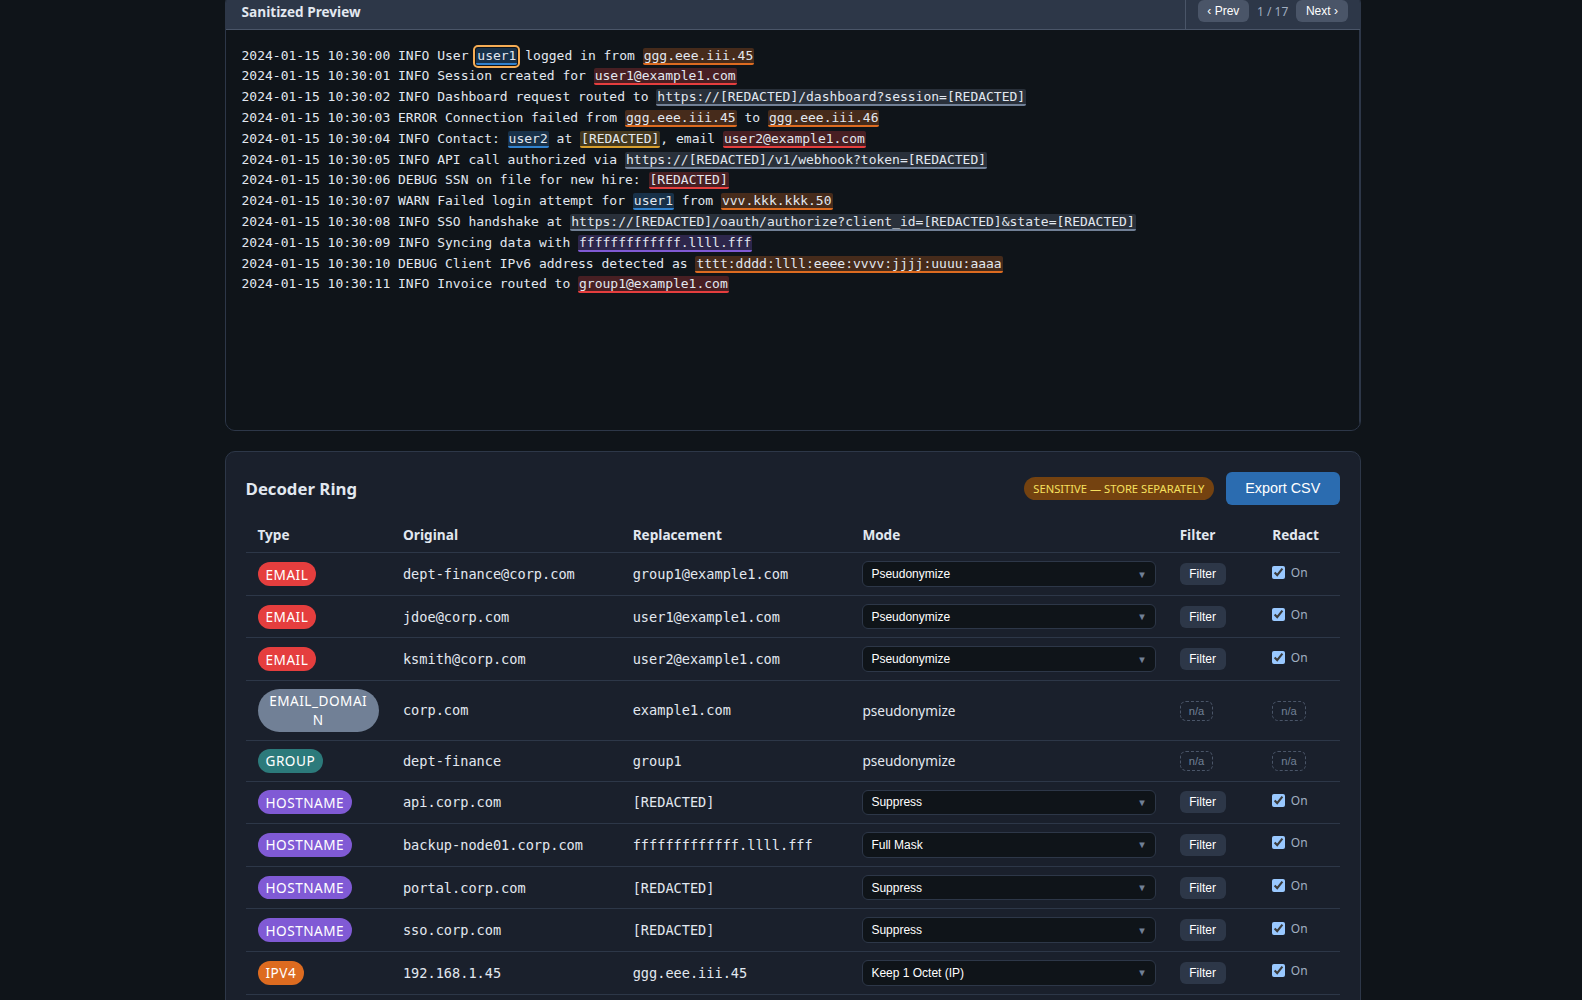Click the GROUP type badge
Image resolution: width=1582 pixels, height=1000 pixels.
(x=290, y=761)
